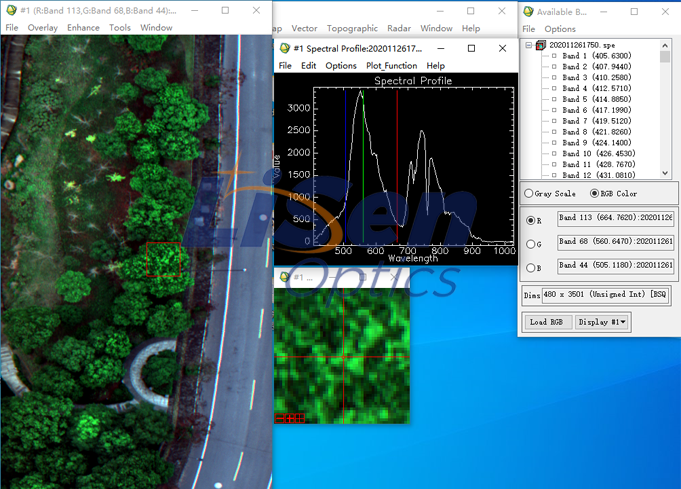Open the Topographic menu in the ENVI main bar
681x489 pixels.
click(x=352, y=28)
